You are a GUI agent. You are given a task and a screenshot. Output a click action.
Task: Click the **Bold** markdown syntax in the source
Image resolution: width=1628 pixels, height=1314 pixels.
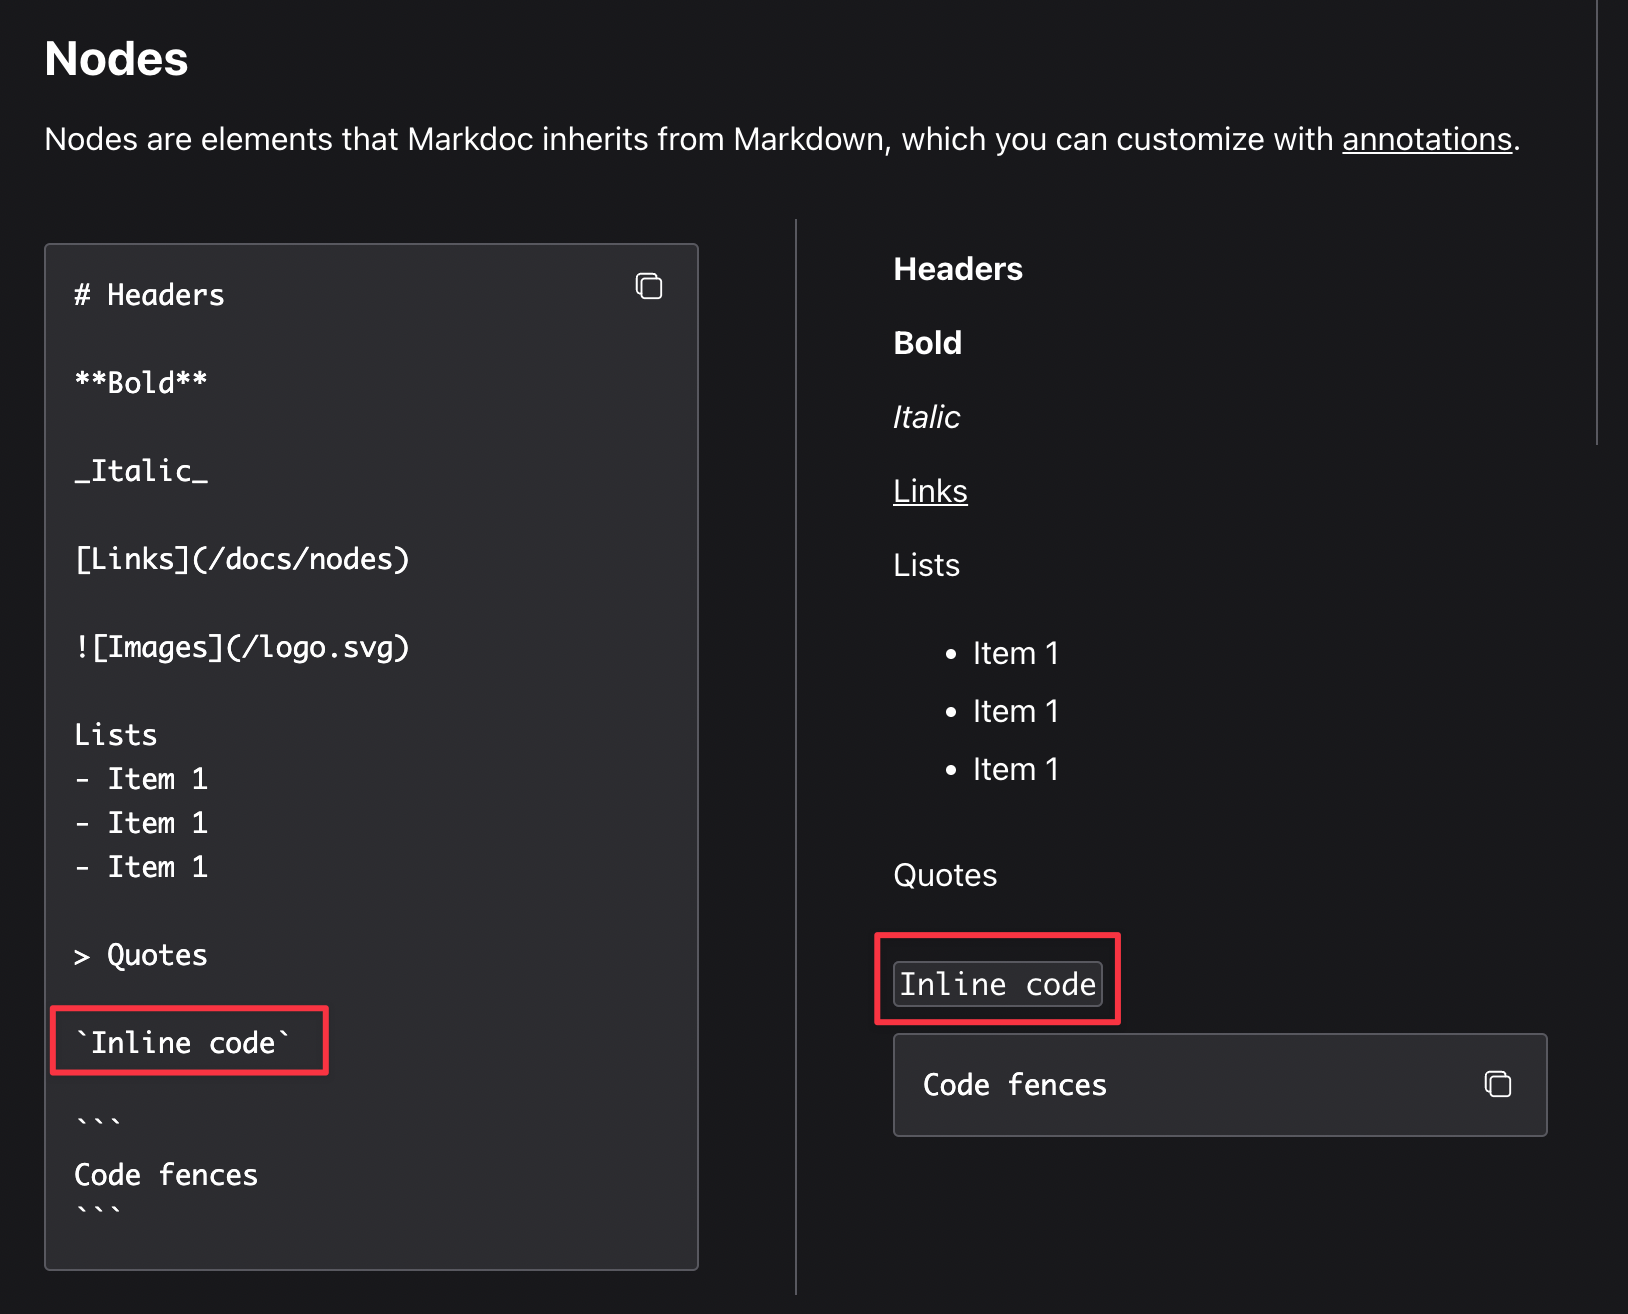coord(141,382)
